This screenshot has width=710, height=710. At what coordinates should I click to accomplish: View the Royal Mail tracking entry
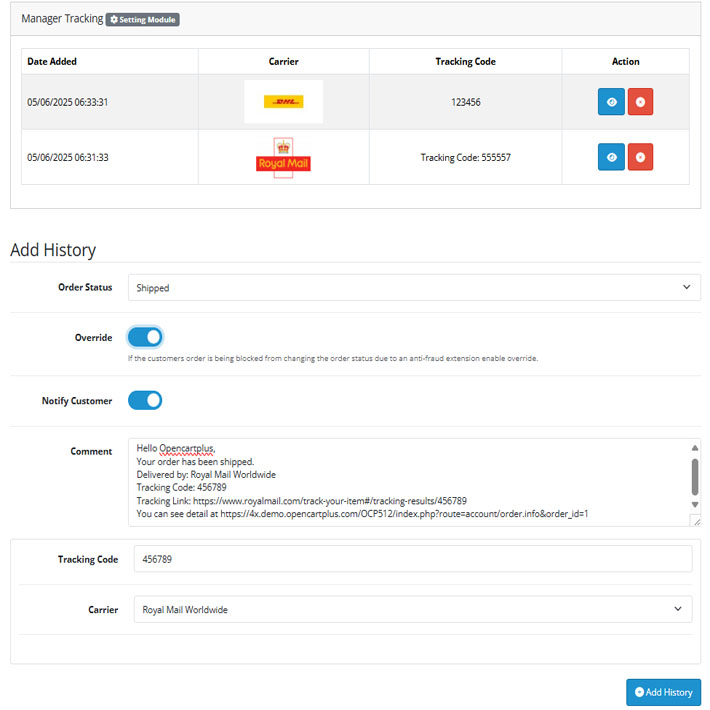pos(611,157)
